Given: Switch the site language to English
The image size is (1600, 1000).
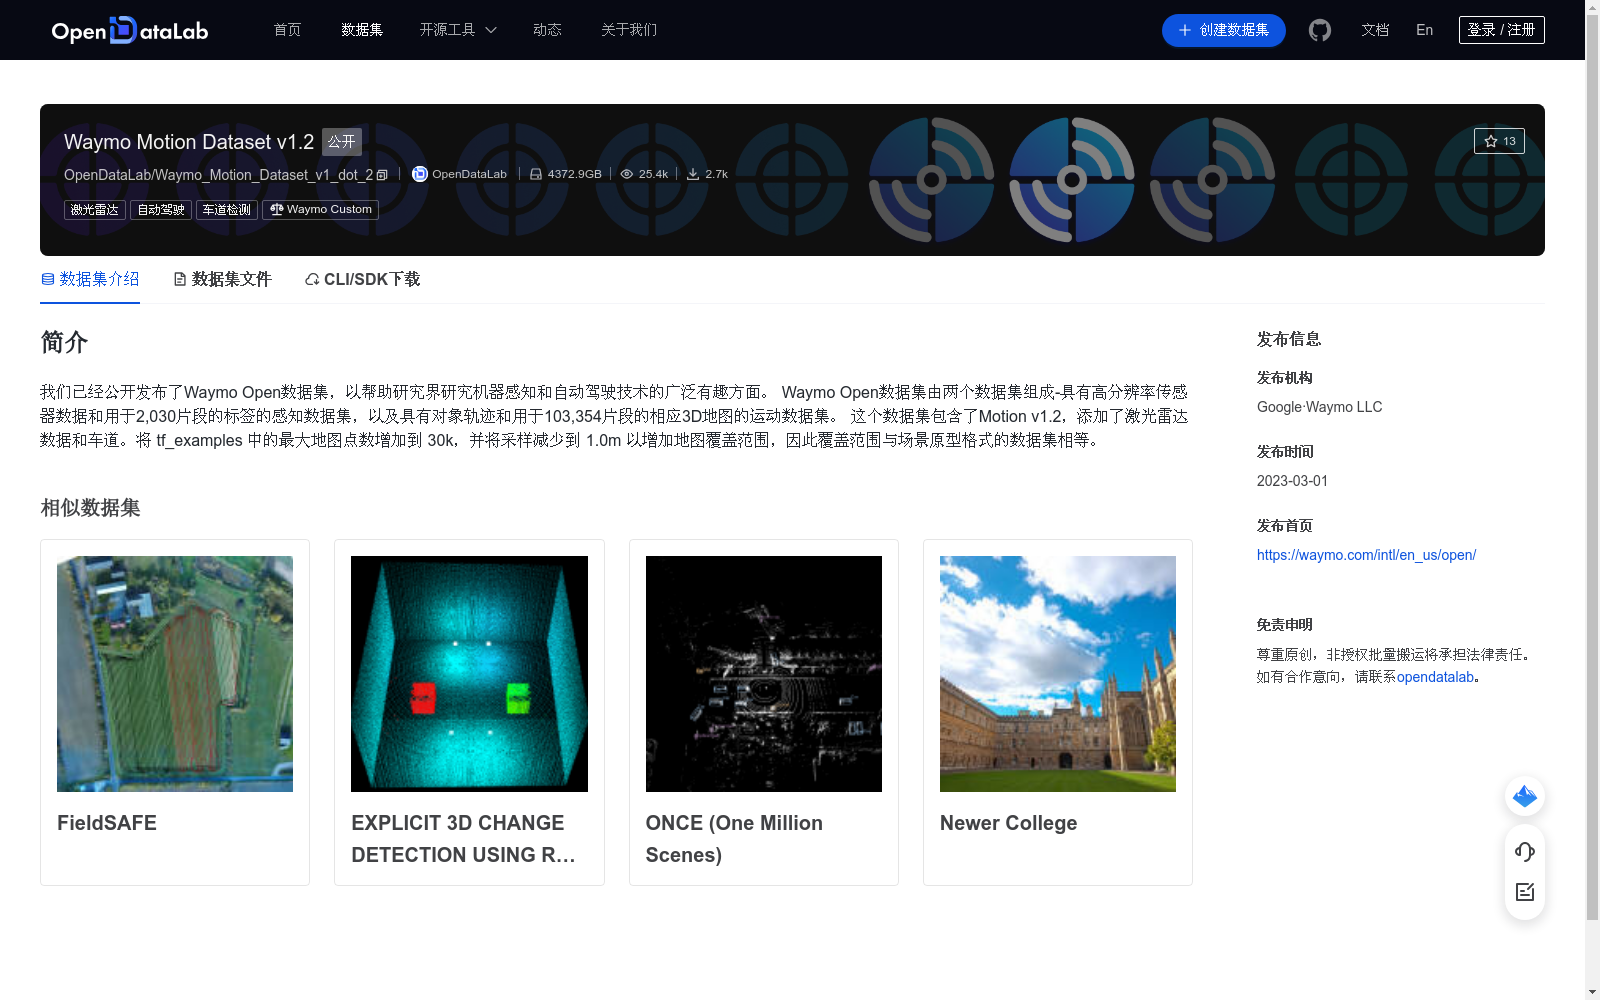Looking at the screenshot, I should coord(1423,30).
